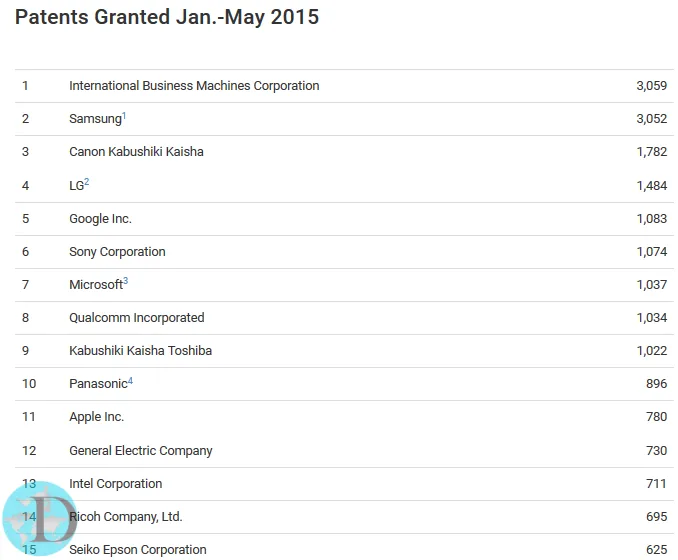The height and width of the screenshot is (560, 678).
Task: Click the 'Samsung' company name
Action: coord(95,118)
